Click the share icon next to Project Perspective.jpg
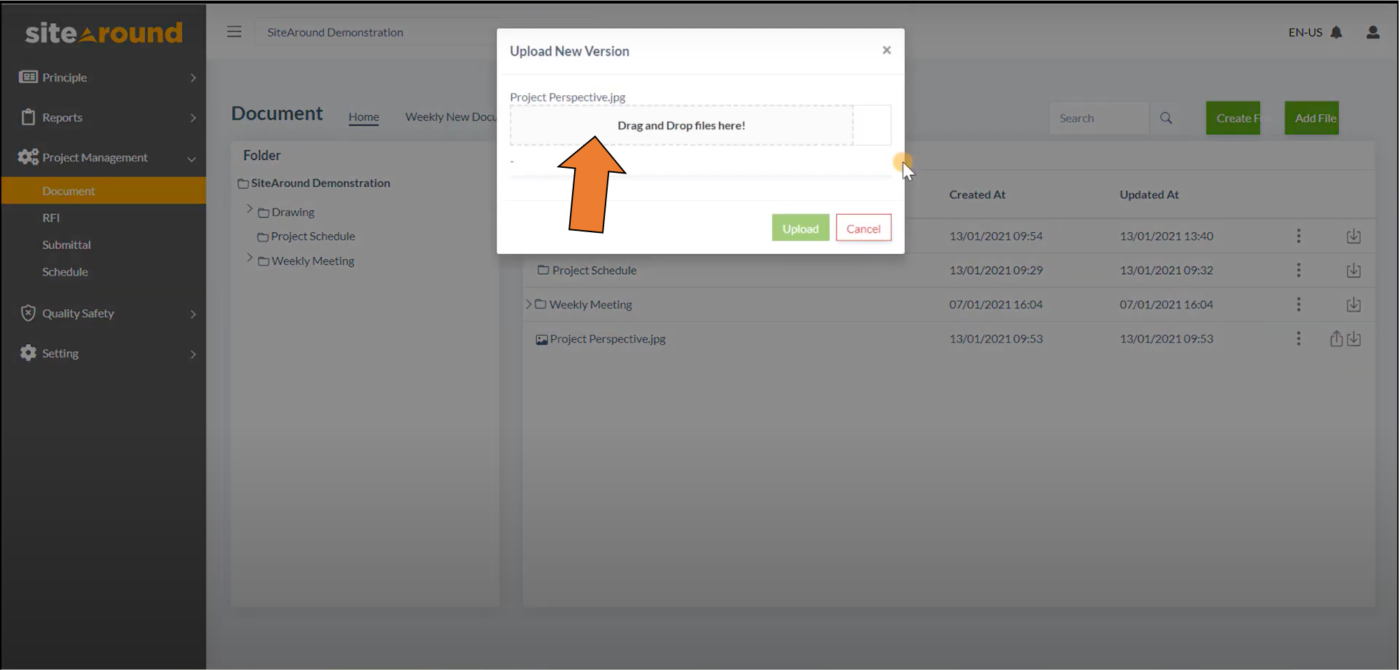This screenshot has height=670, width=1400. tap(1337, 338)
